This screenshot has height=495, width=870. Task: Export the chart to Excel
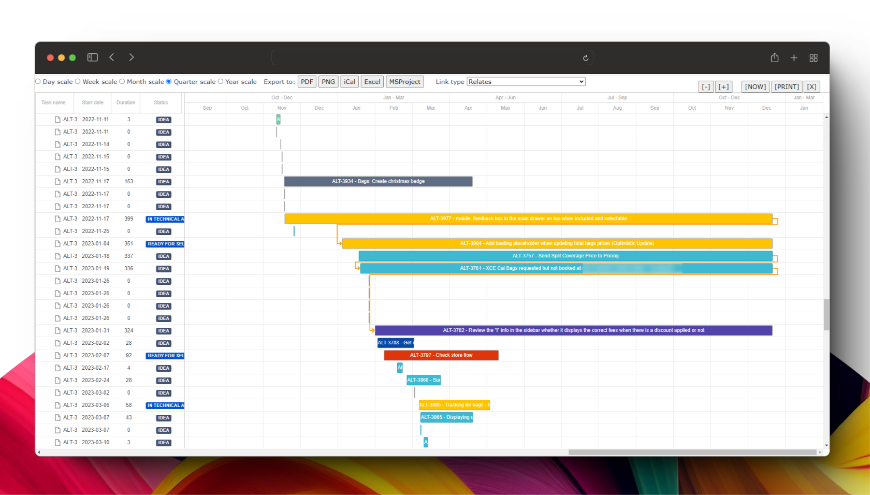click(372, 82)
